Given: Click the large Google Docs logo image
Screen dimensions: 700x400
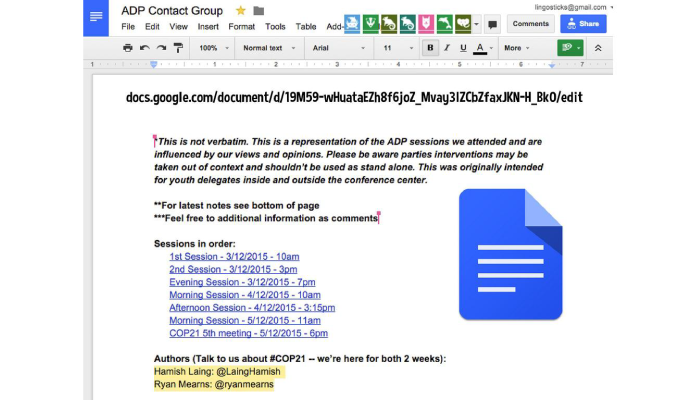Looking at the screenshot, I should pos(510,254).
